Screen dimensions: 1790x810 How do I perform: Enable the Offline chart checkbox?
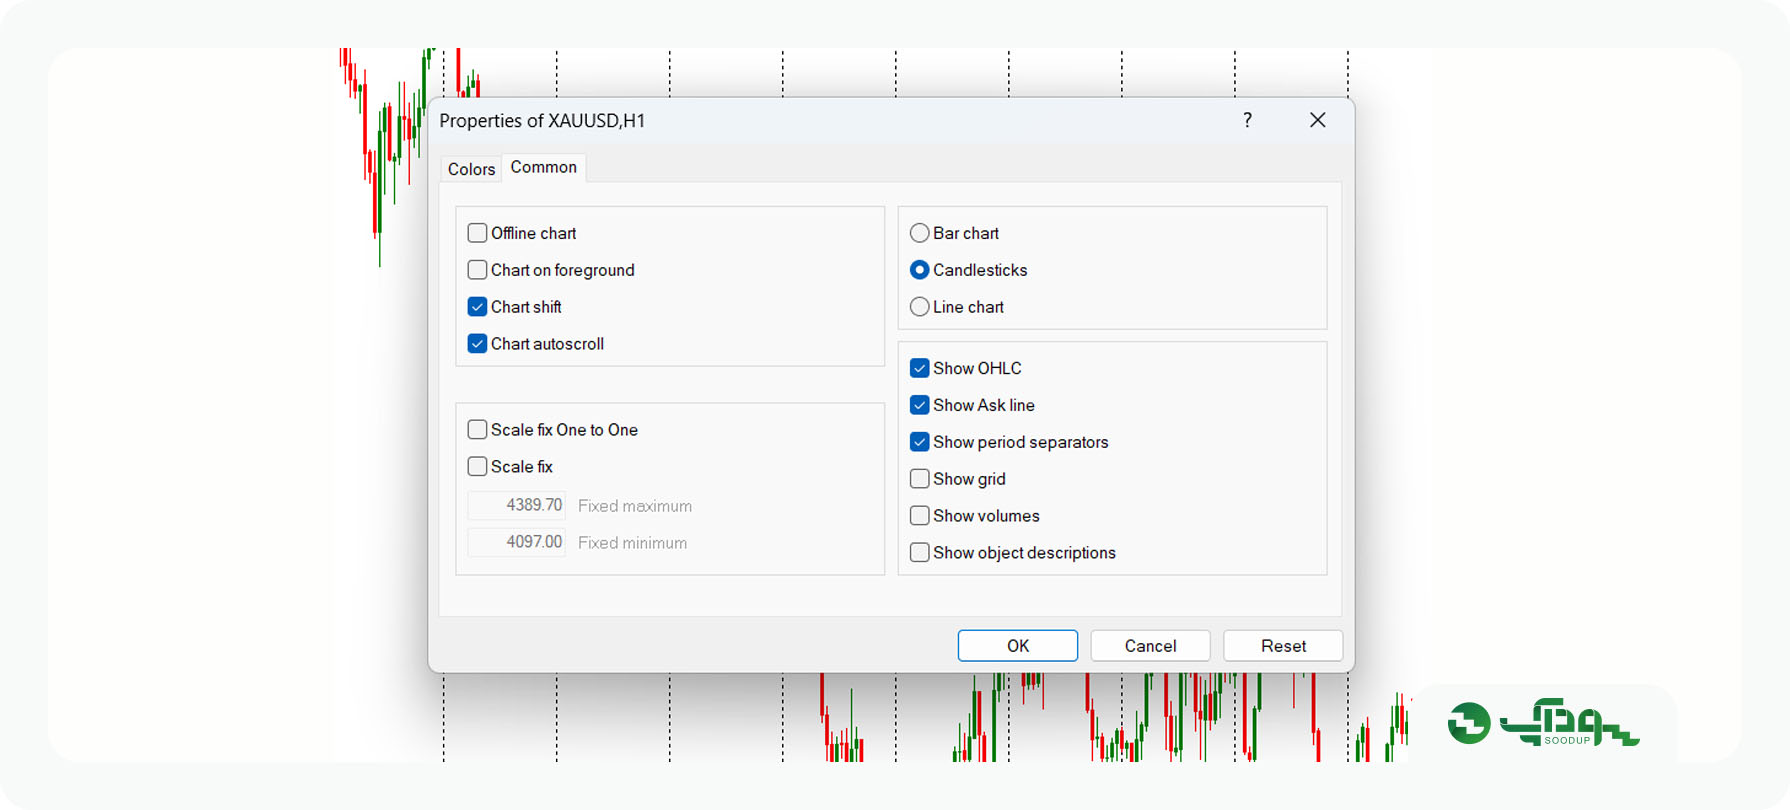coord(477,233)
